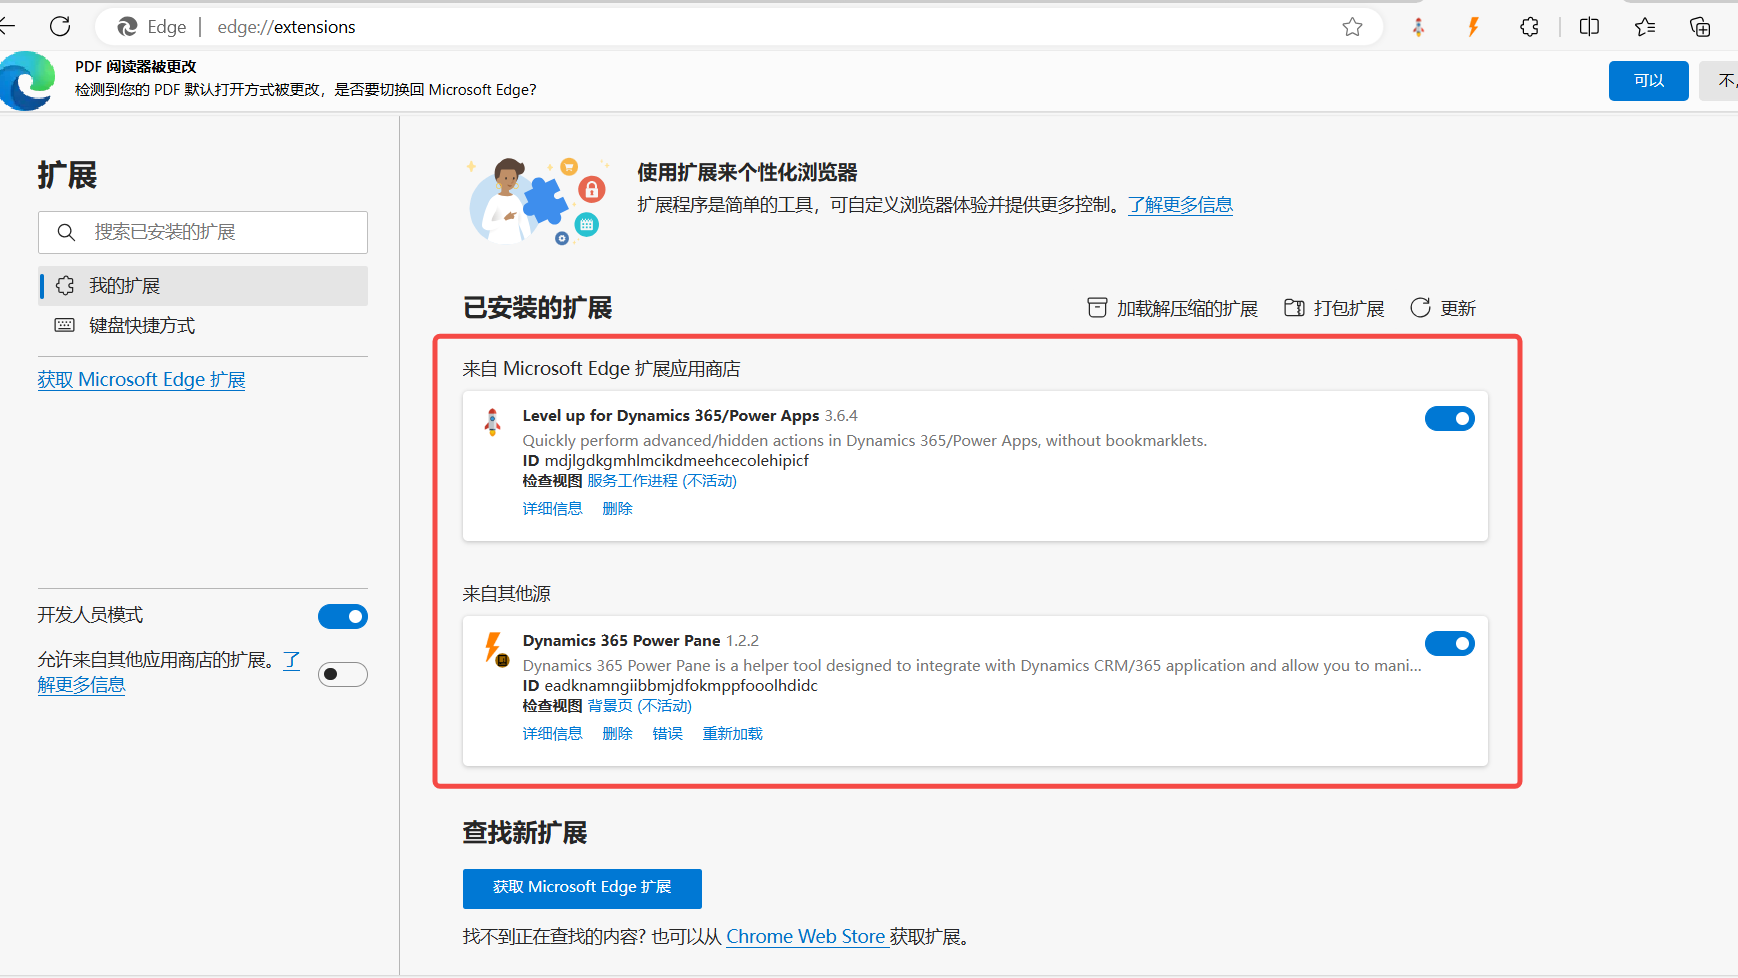Turn off 开发人员模式 switch
1738x978 pixels.
point(343,617)
